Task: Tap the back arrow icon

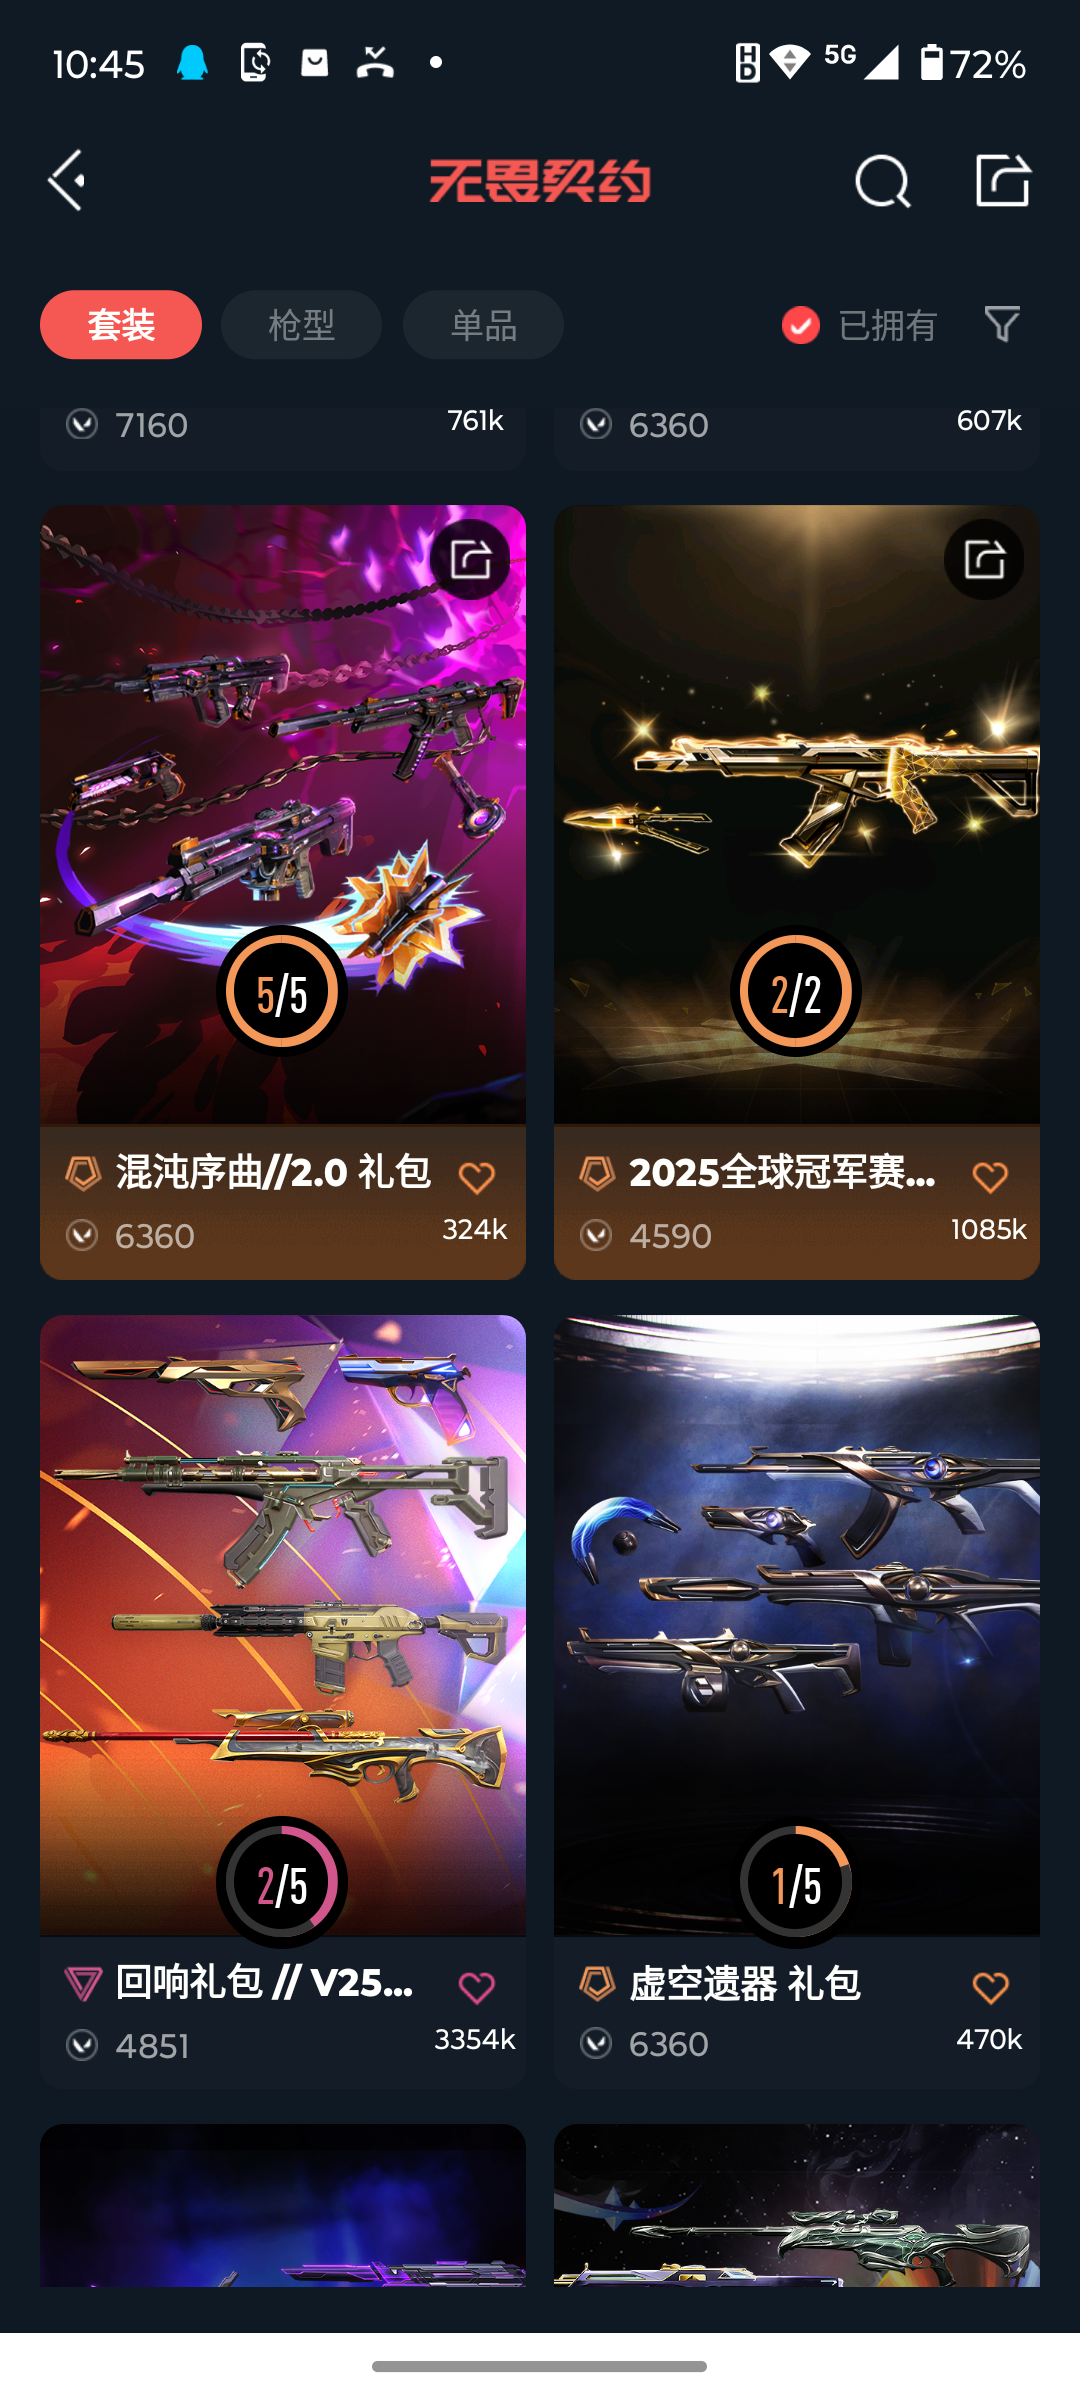Action: coord(67,181)
